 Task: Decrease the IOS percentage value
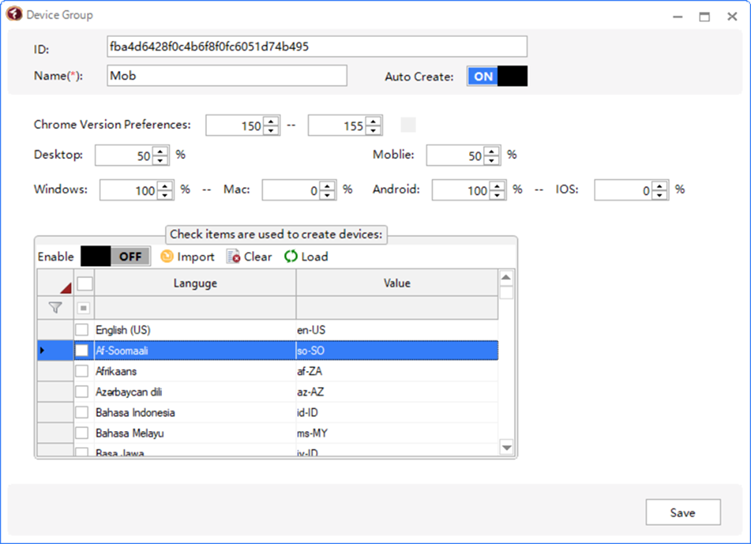[660, 195]
